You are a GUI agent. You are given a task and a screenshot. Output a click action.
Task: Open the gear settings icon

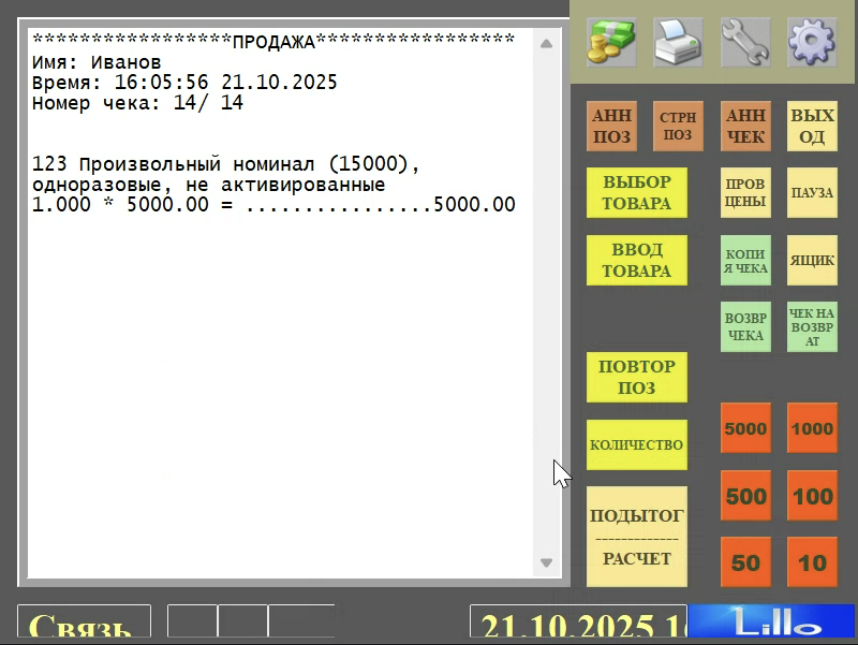pos(811,43)
